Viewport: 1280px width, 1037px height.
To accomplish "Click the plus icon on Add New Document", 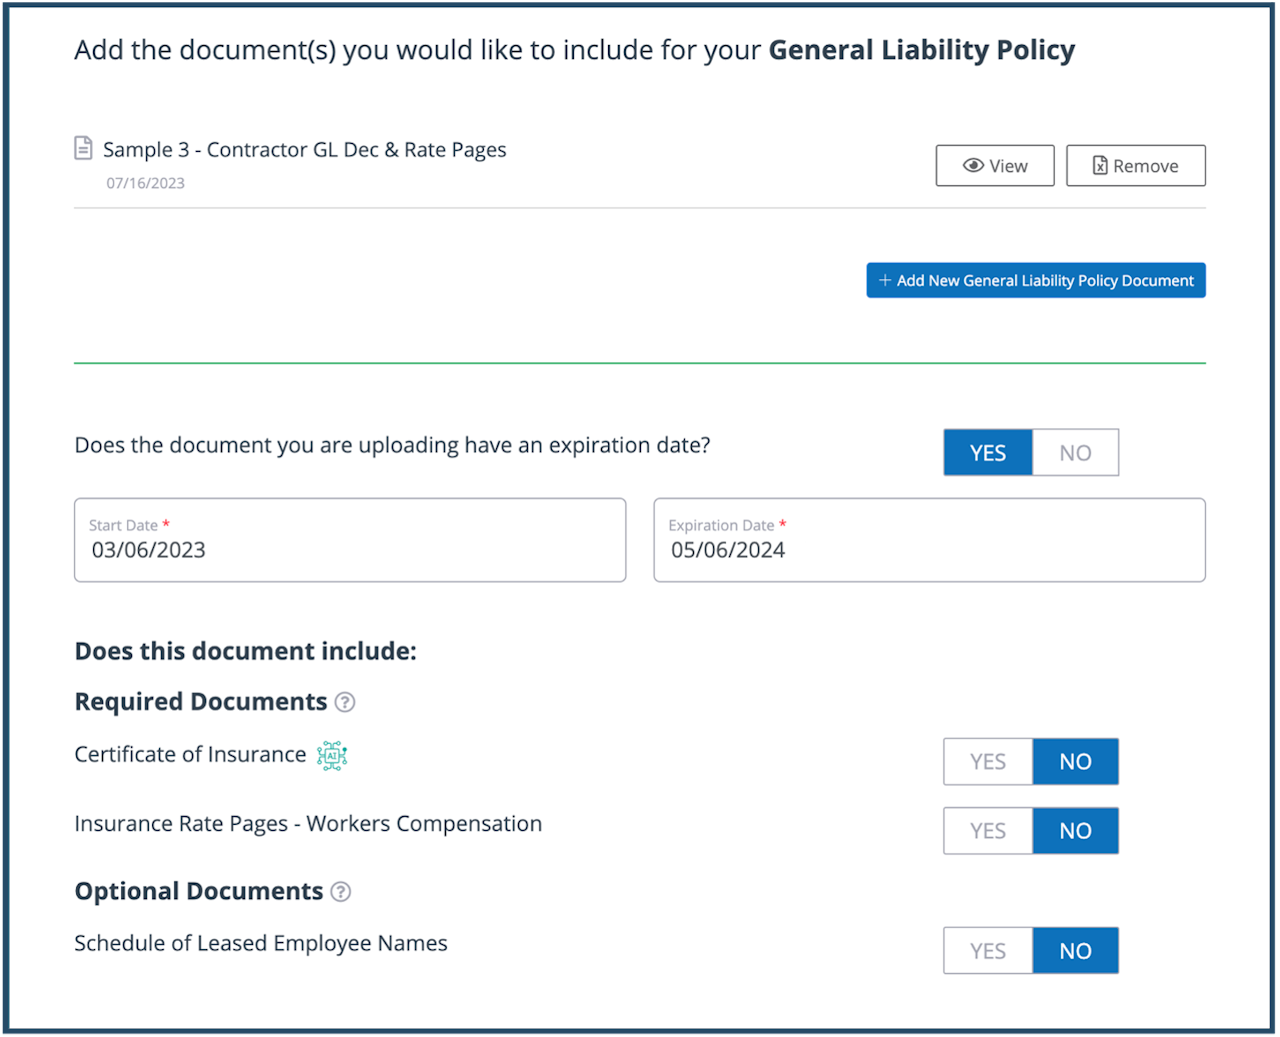I will [x=885, y=281].
